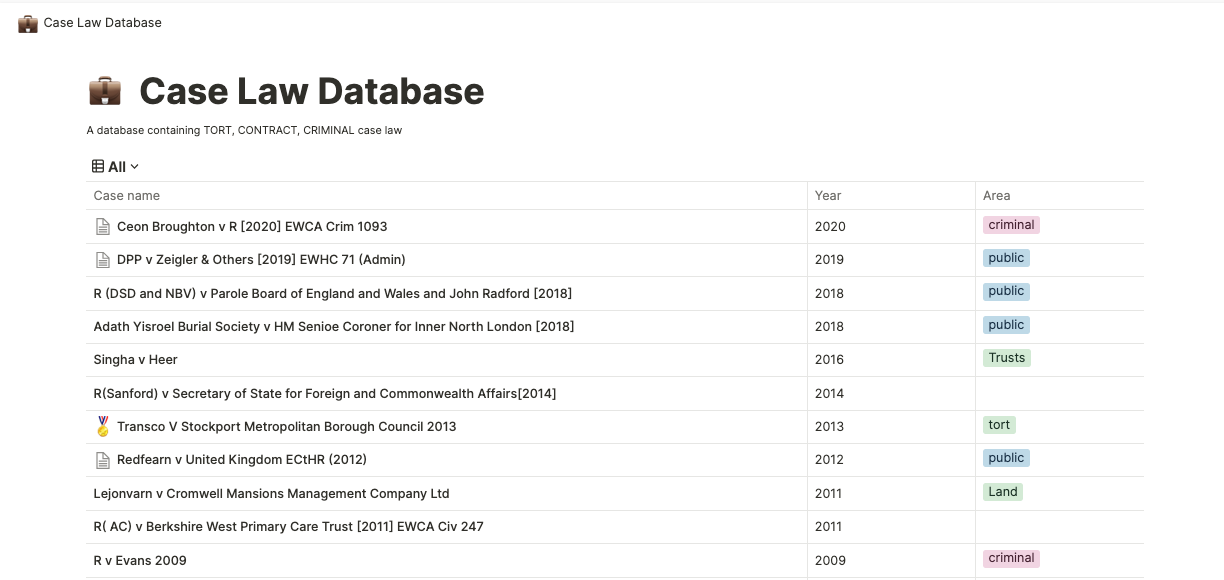This screenshot has width=1224, height=580.
Task: Expand the All view dropdown chevron
Action: (135, 167)
